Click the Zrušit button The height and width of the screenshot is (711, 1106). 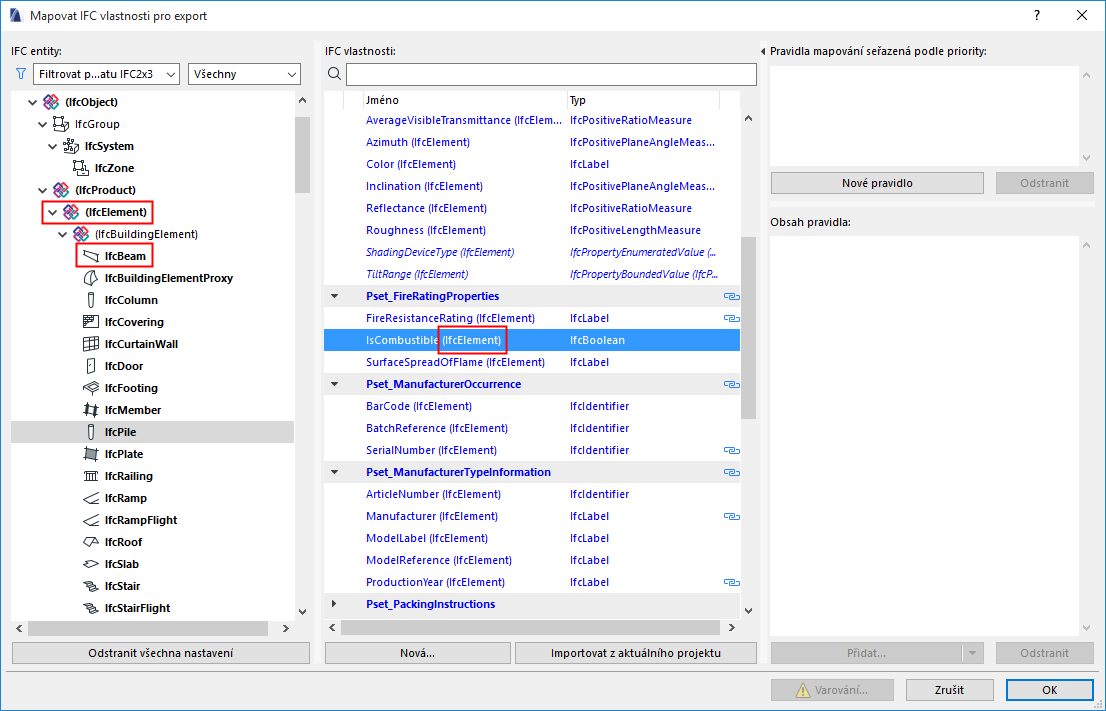(949, 690)
